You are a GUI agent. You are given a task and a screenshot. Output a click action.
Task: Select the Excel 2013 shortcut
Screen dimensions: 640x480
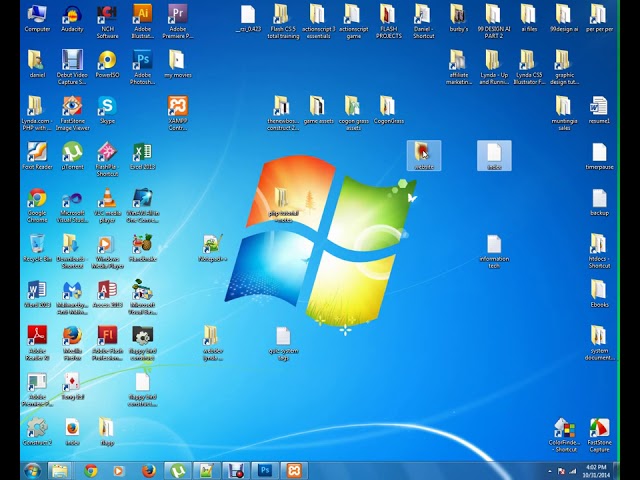[142, 156]
